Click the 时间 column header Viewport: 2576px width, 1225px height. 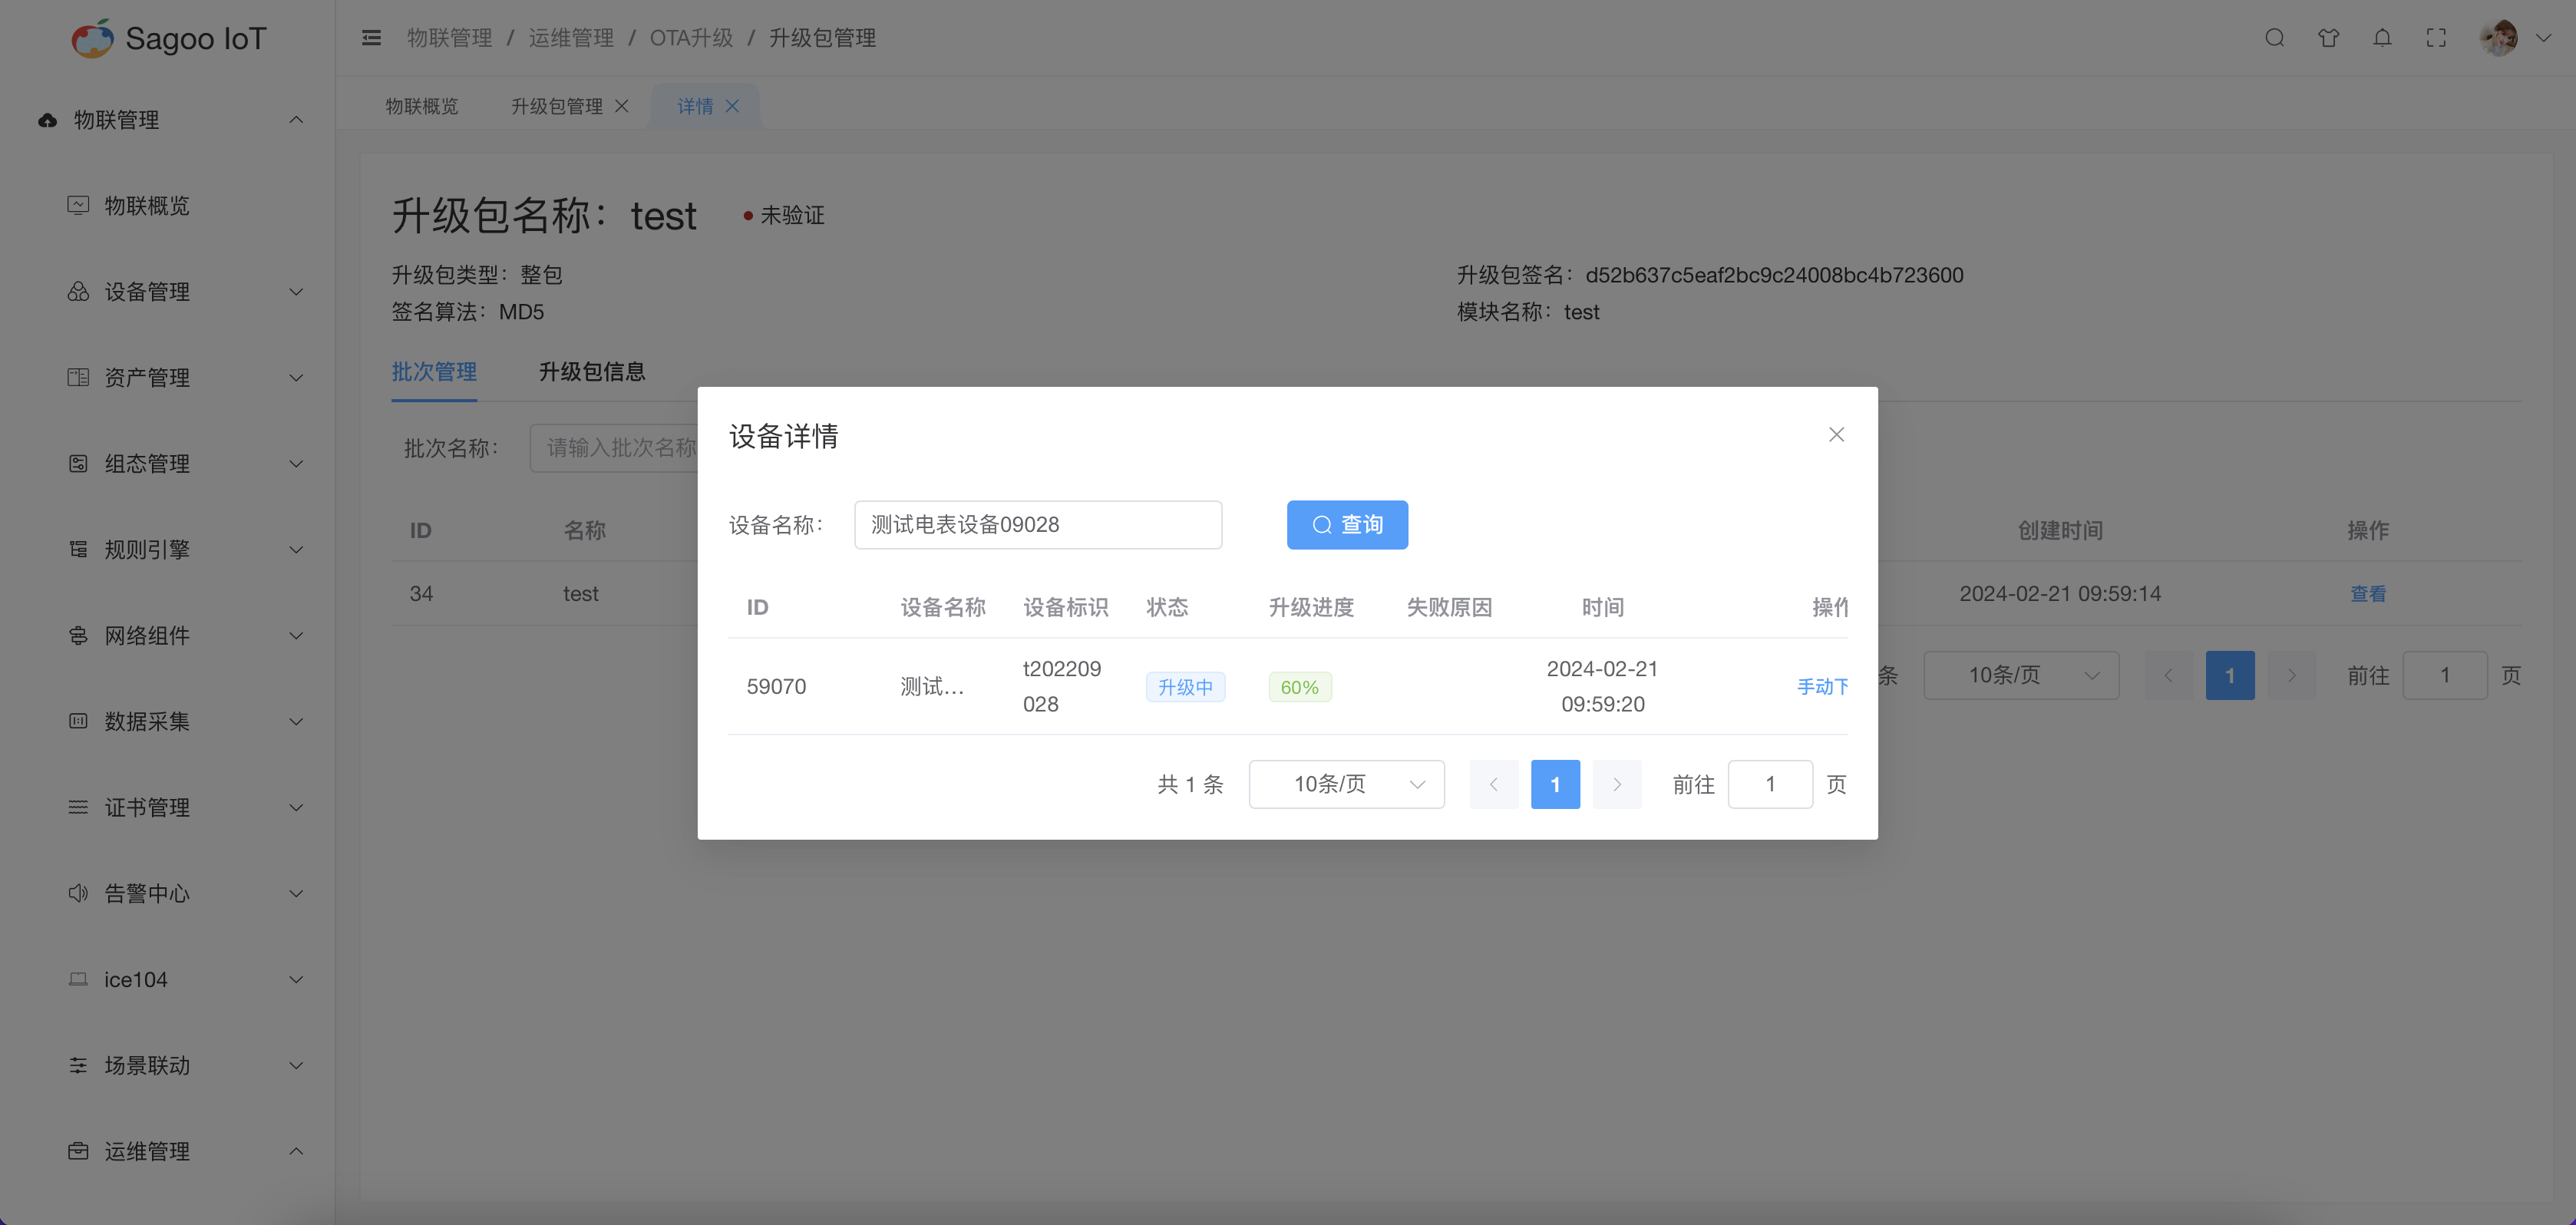1602,607
